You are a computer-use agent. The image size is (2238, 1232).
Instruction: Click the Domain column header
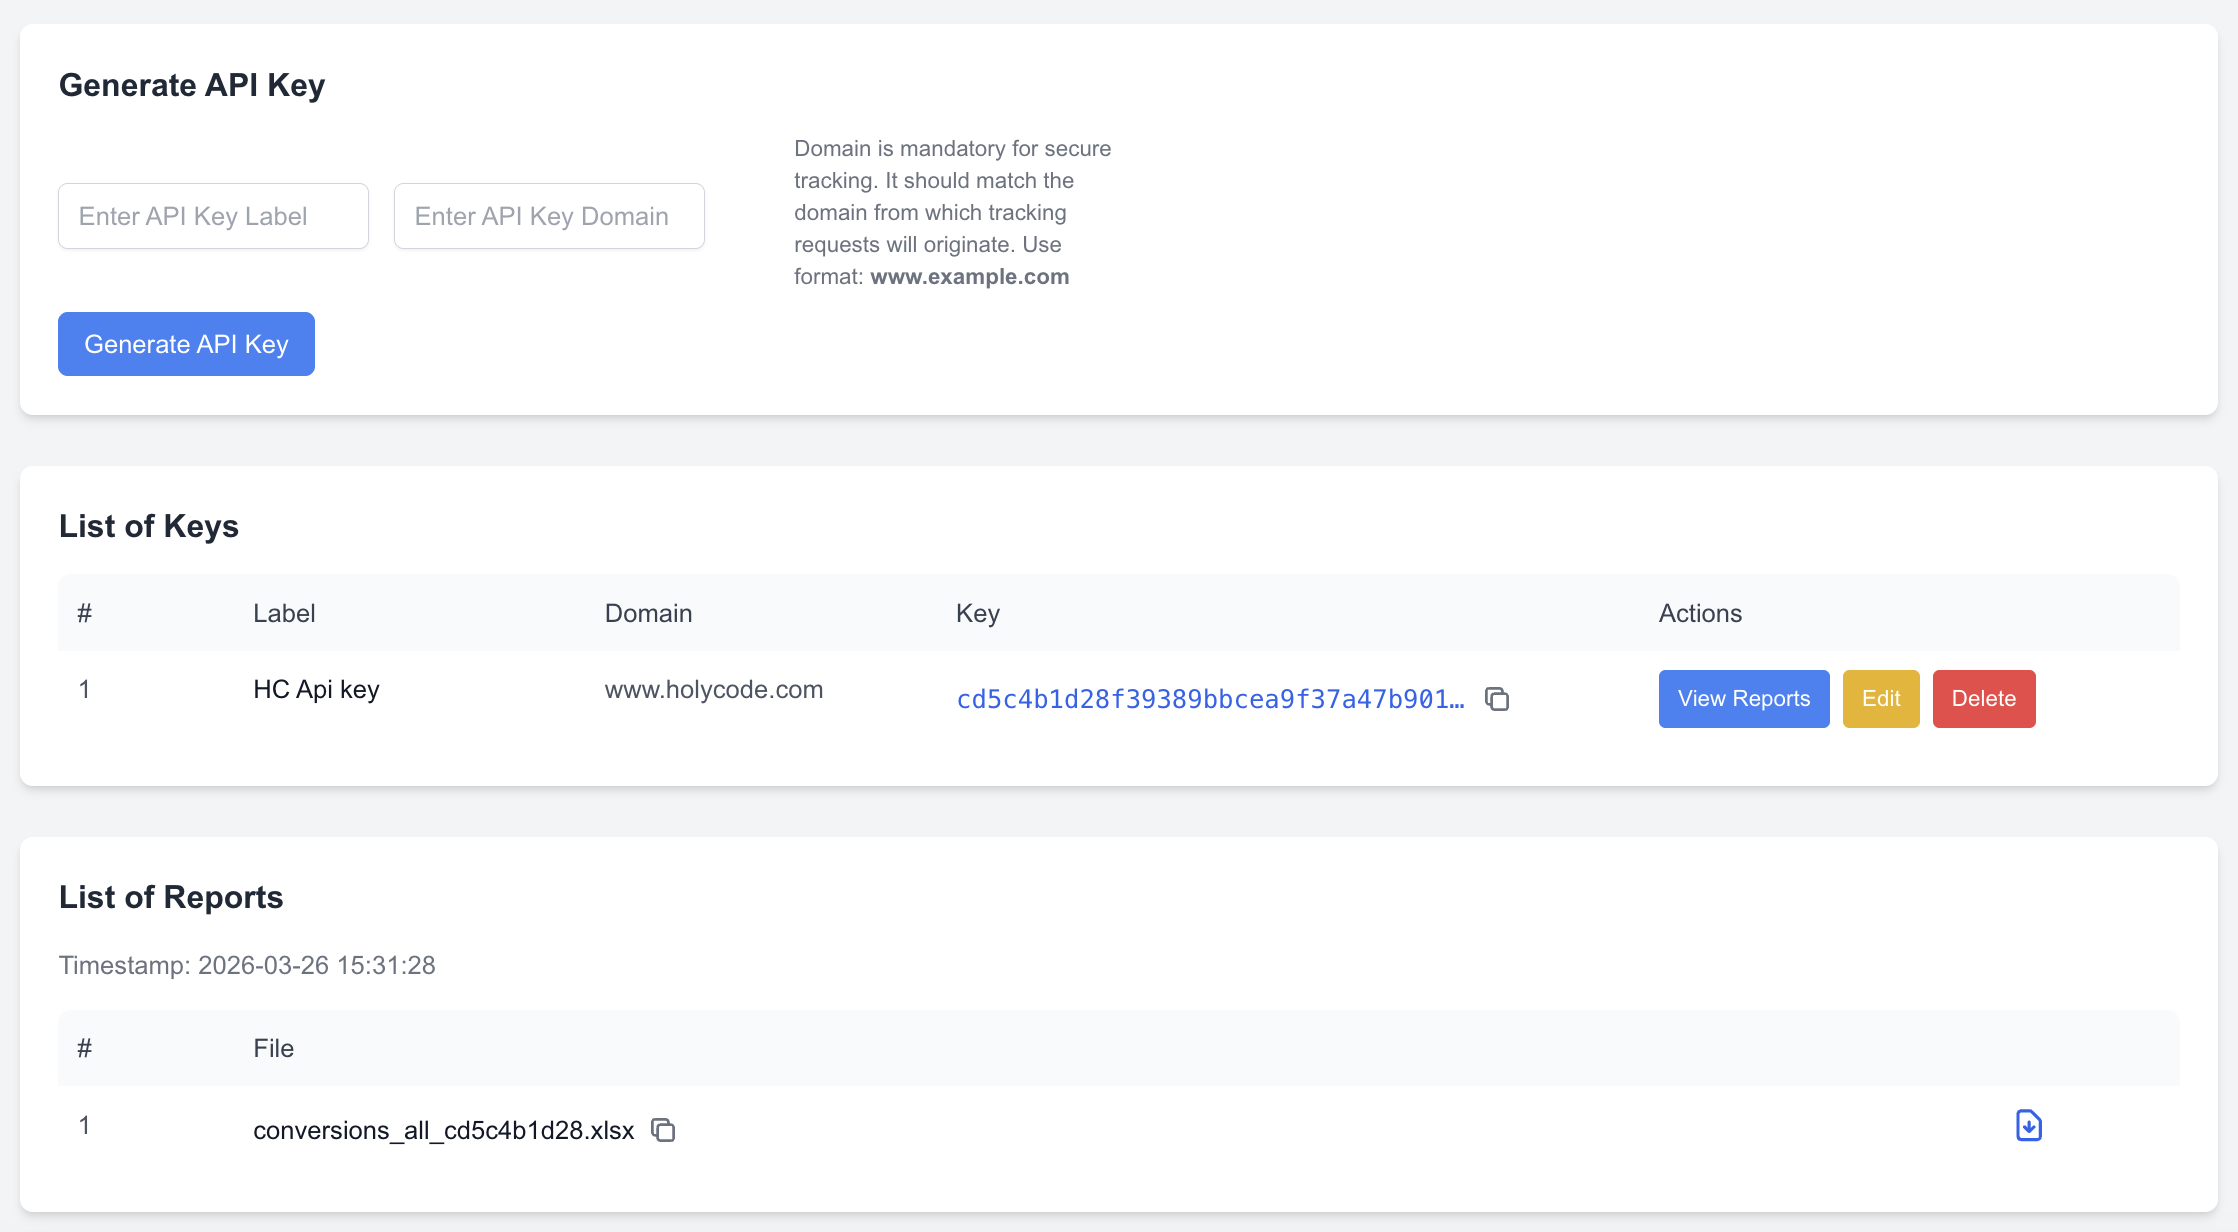(648, 613)
